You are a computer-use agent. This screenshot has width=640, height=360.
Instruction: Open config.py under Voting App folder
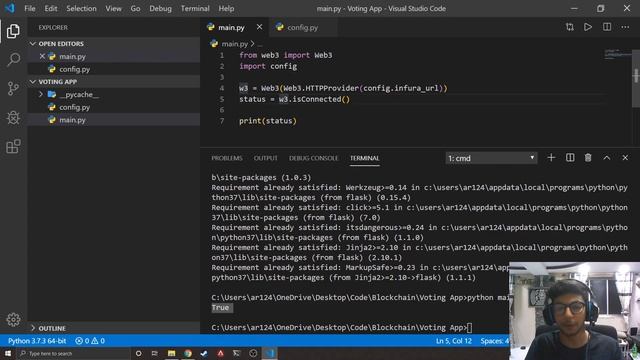point(114,107)
